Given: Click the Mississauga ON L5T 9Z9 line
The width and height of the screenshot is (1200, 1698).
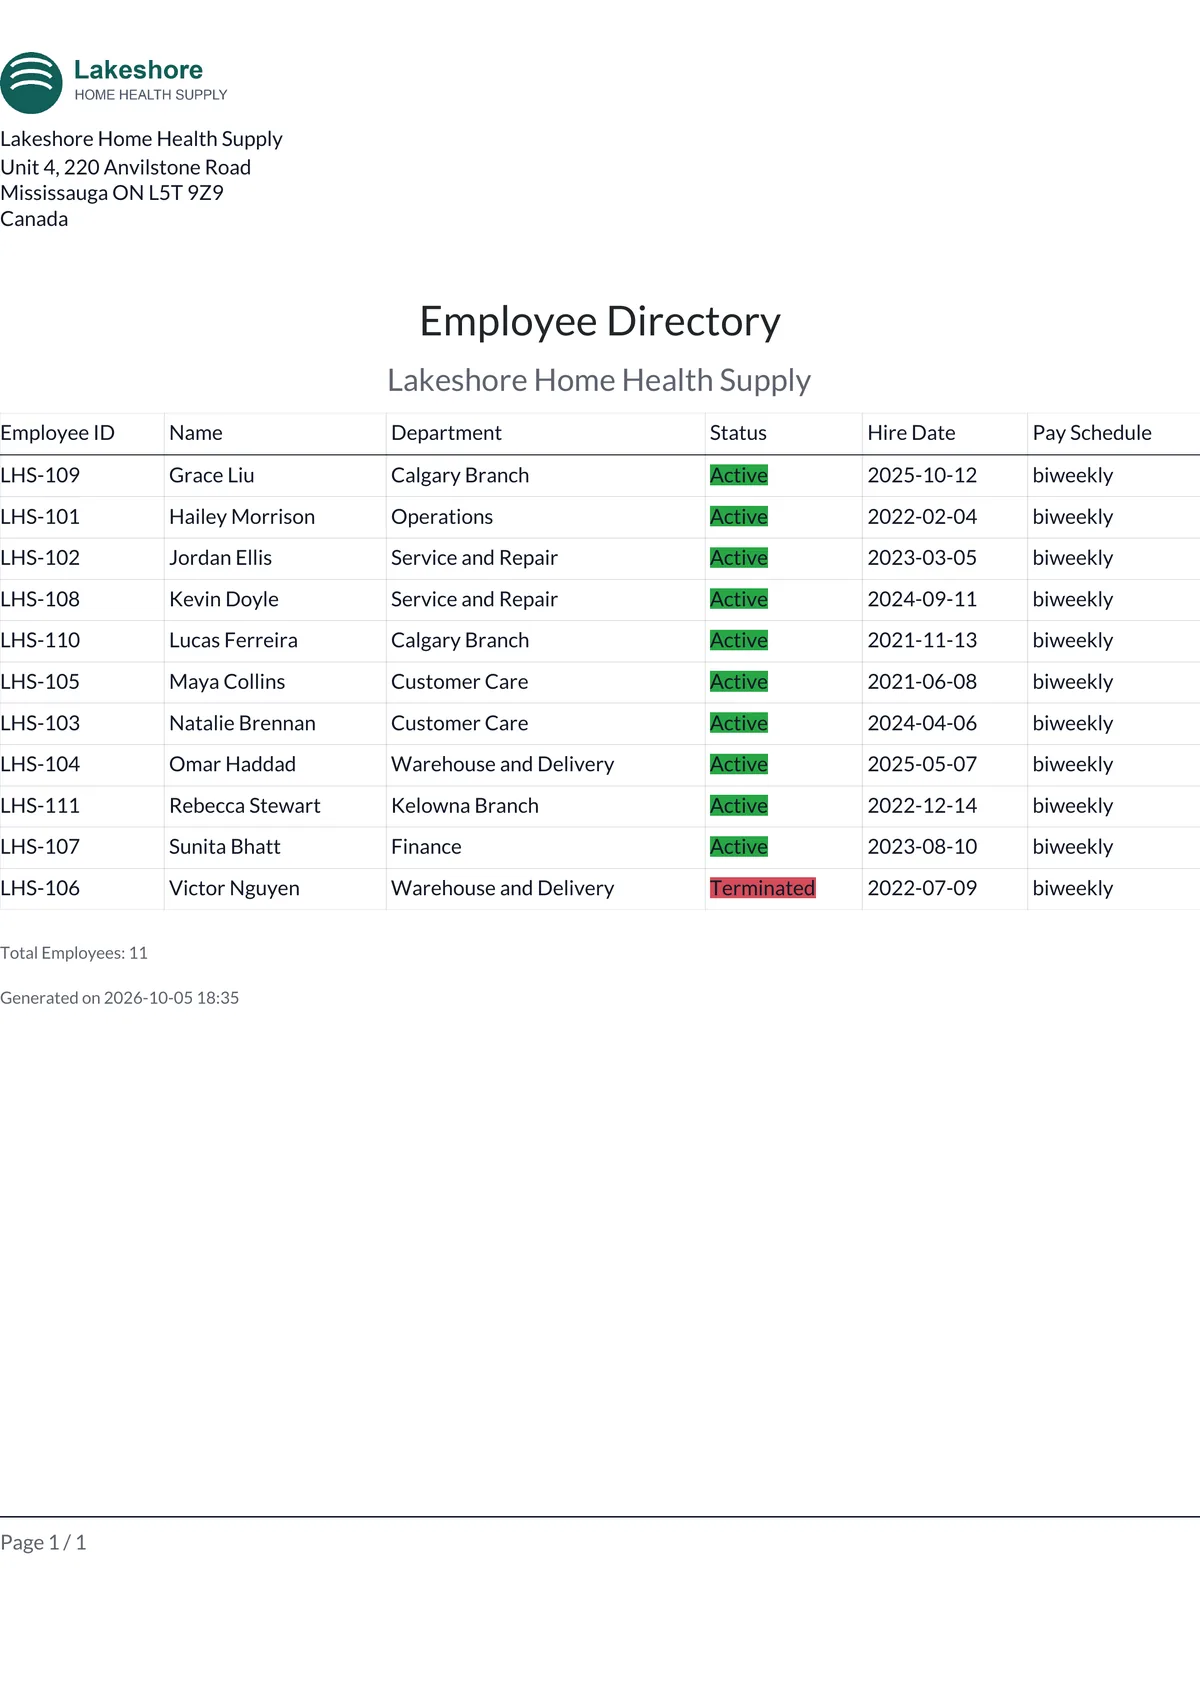Looking at the screenshot, I should [112, 193].
